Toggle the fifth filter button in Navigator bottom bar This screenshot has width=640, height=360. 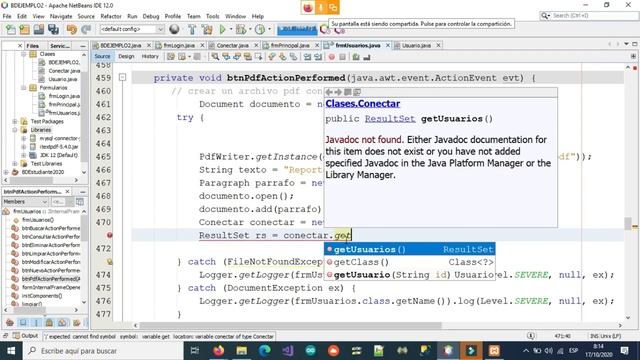(62, 322)
